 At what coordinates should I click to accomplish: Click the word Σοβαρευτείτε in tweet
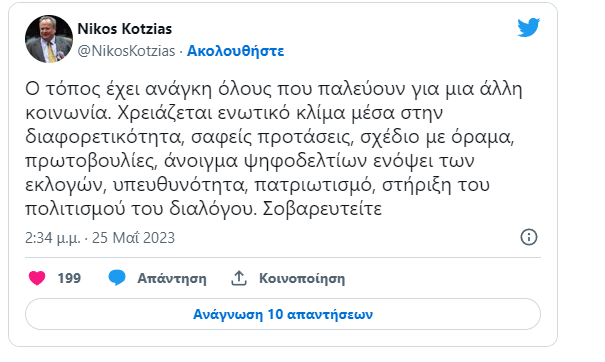(x=323, y=209)
